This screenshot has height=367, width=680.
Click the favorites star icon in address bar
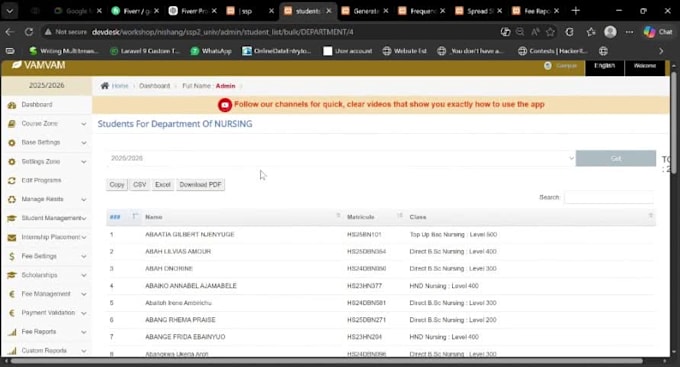[x=550, y=32]
